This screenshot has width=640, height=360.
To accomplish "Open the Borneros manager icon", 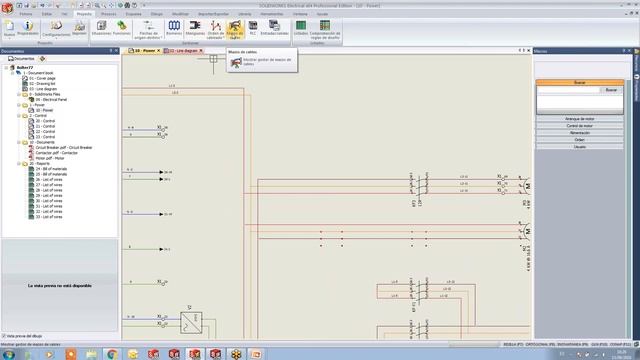I will click(174, 28).
